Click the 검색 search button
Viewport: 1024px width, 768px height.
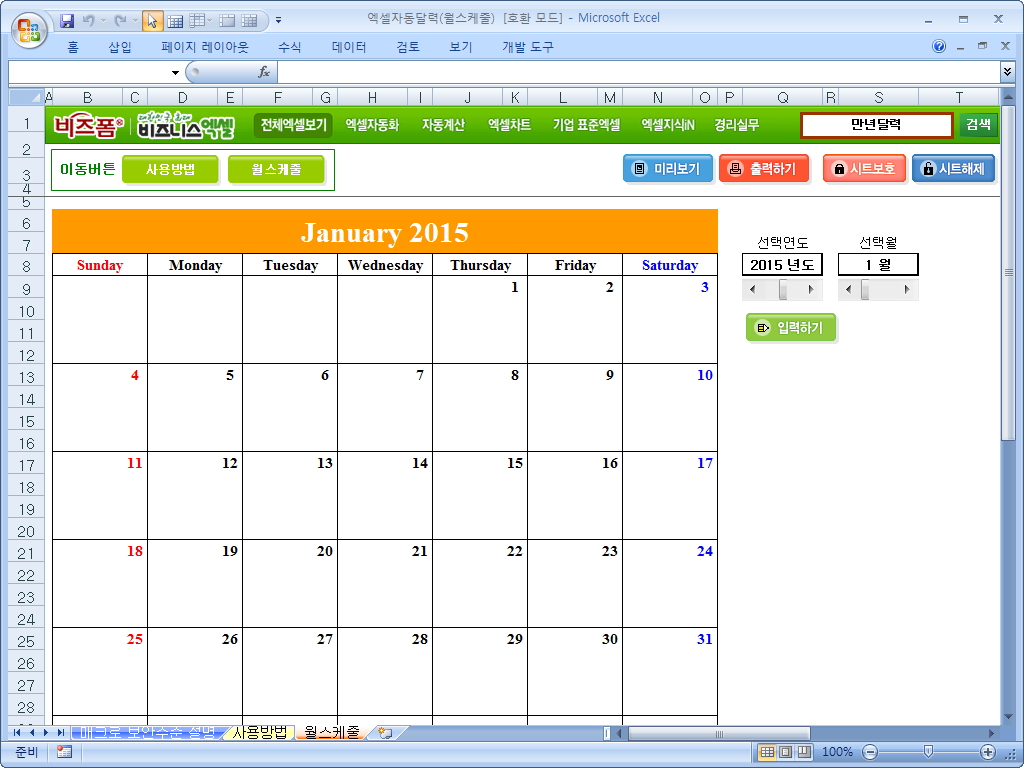coord(978,125)
